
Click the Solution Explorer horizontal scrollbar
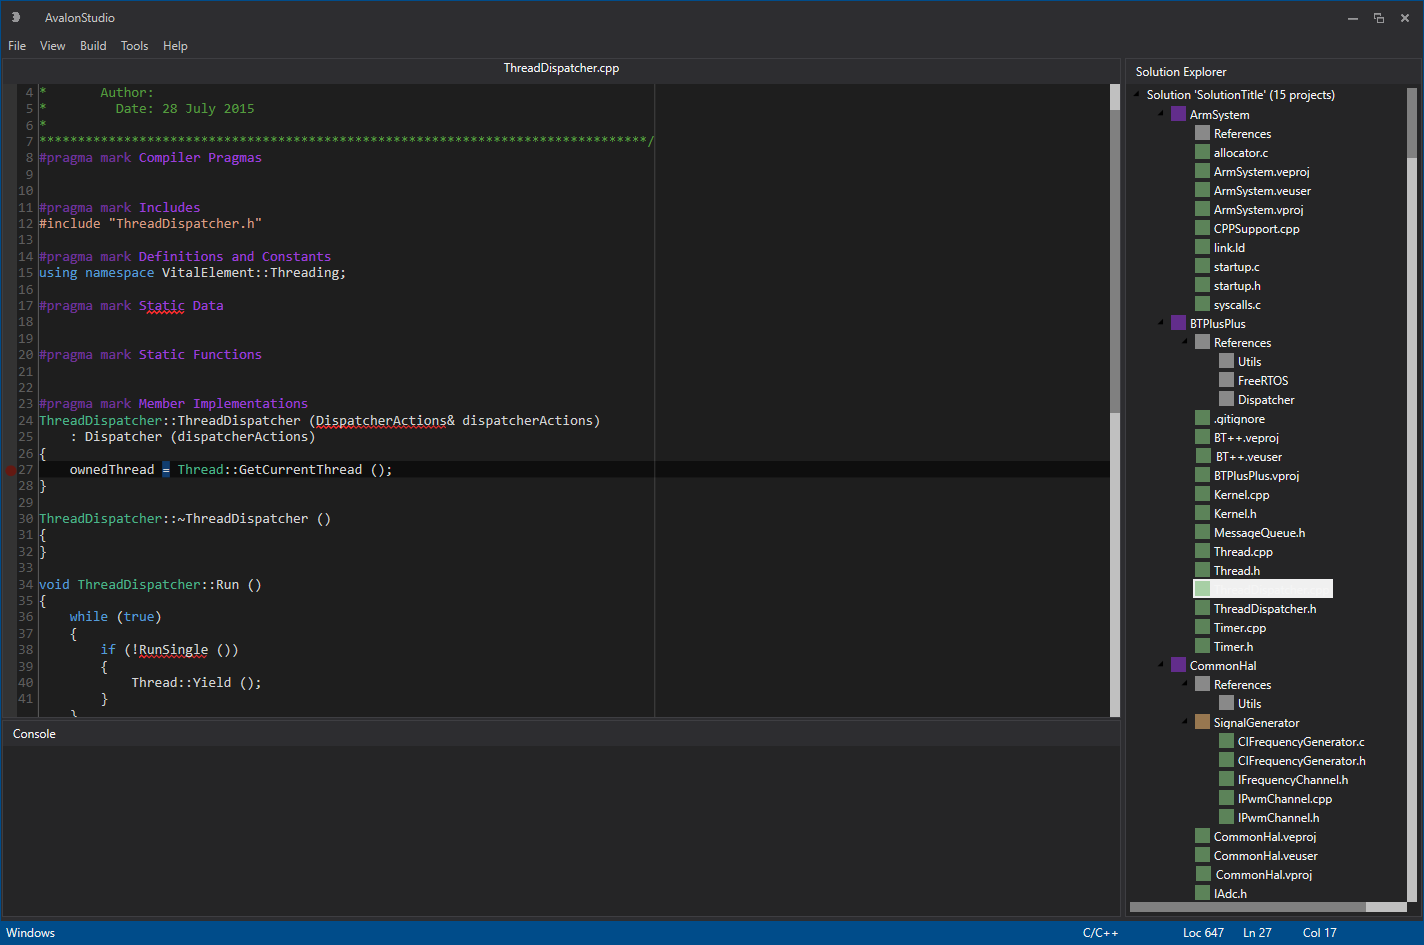coord(1248,907)
